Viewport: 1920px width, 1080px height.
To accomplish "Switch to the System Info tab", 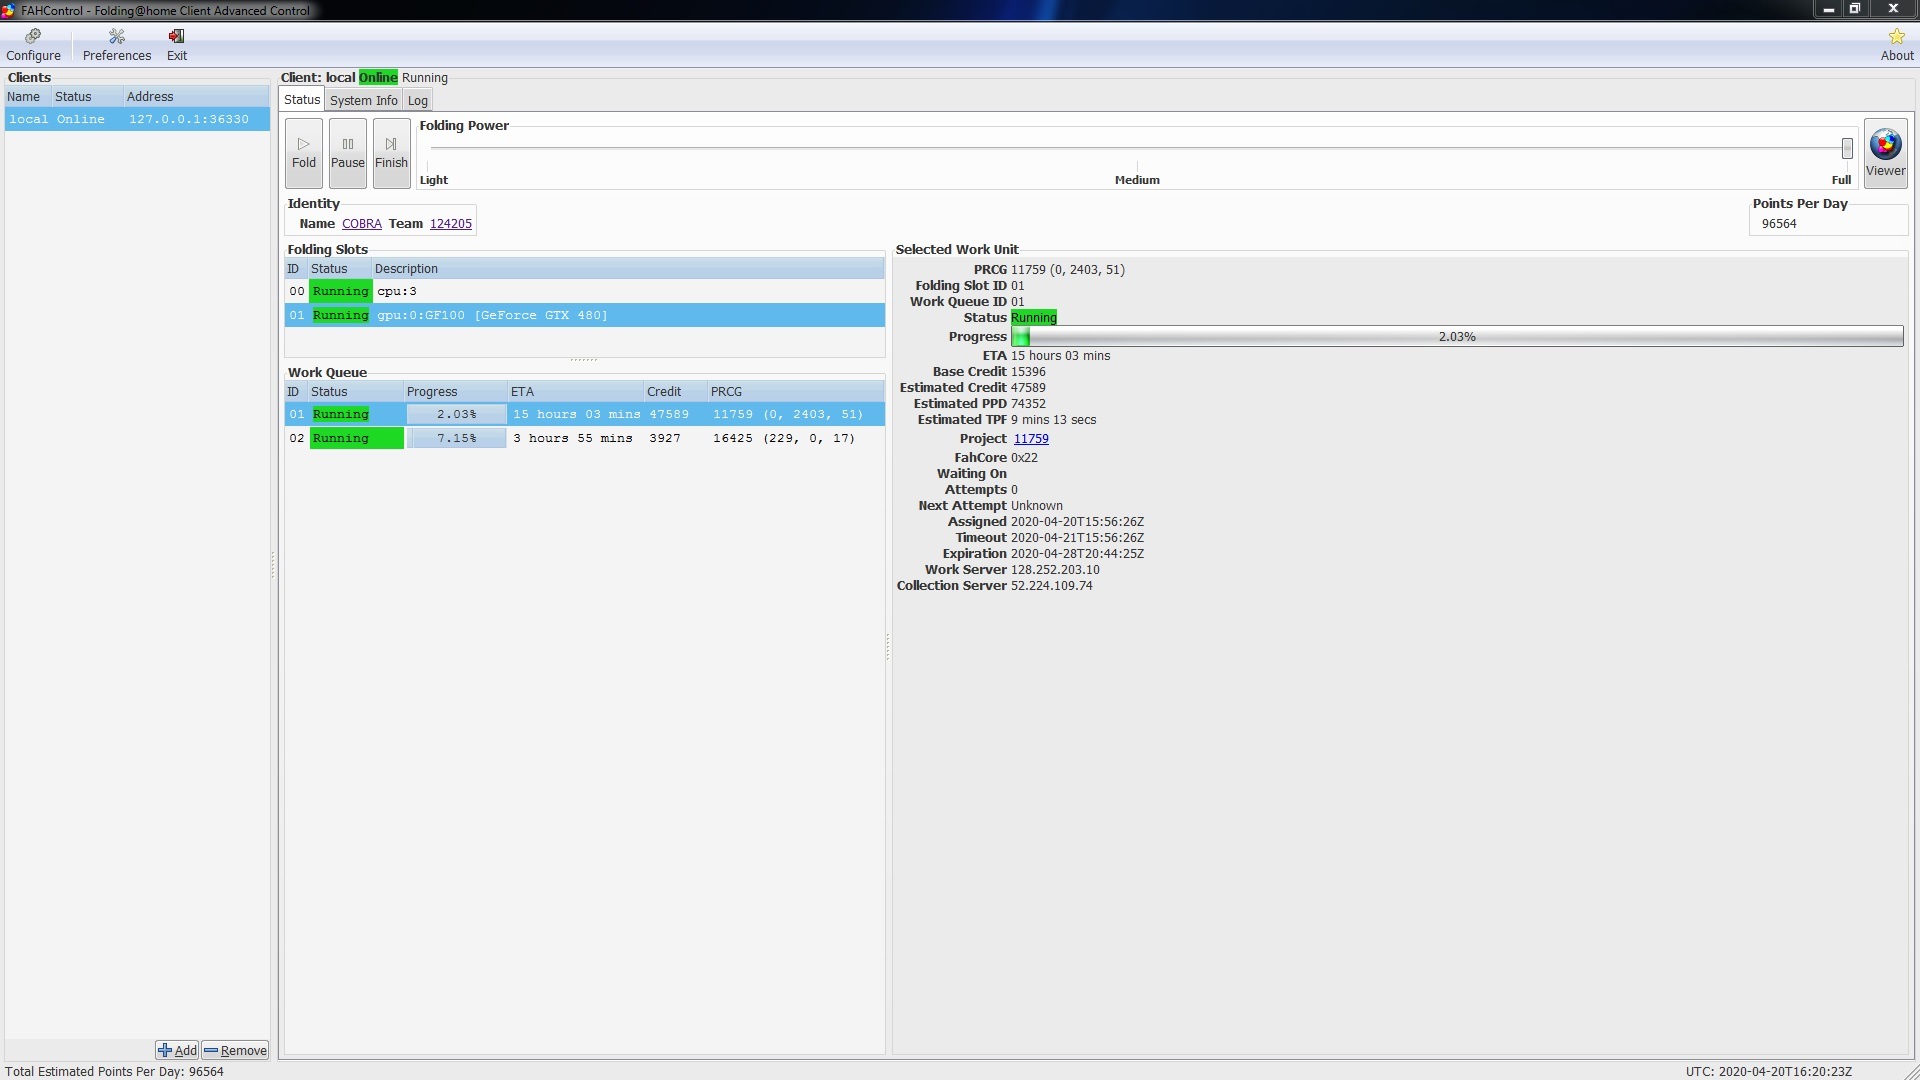I will [363, 101].
